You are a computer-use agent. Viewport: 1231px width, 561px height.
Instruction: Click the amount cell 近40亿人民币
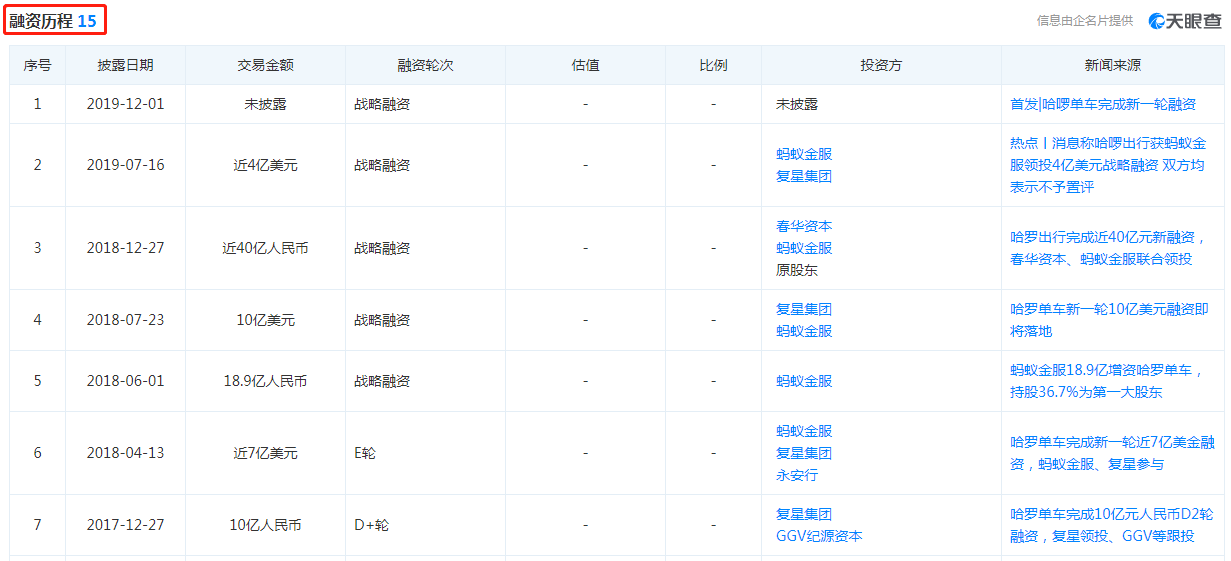tap(265, 248)
